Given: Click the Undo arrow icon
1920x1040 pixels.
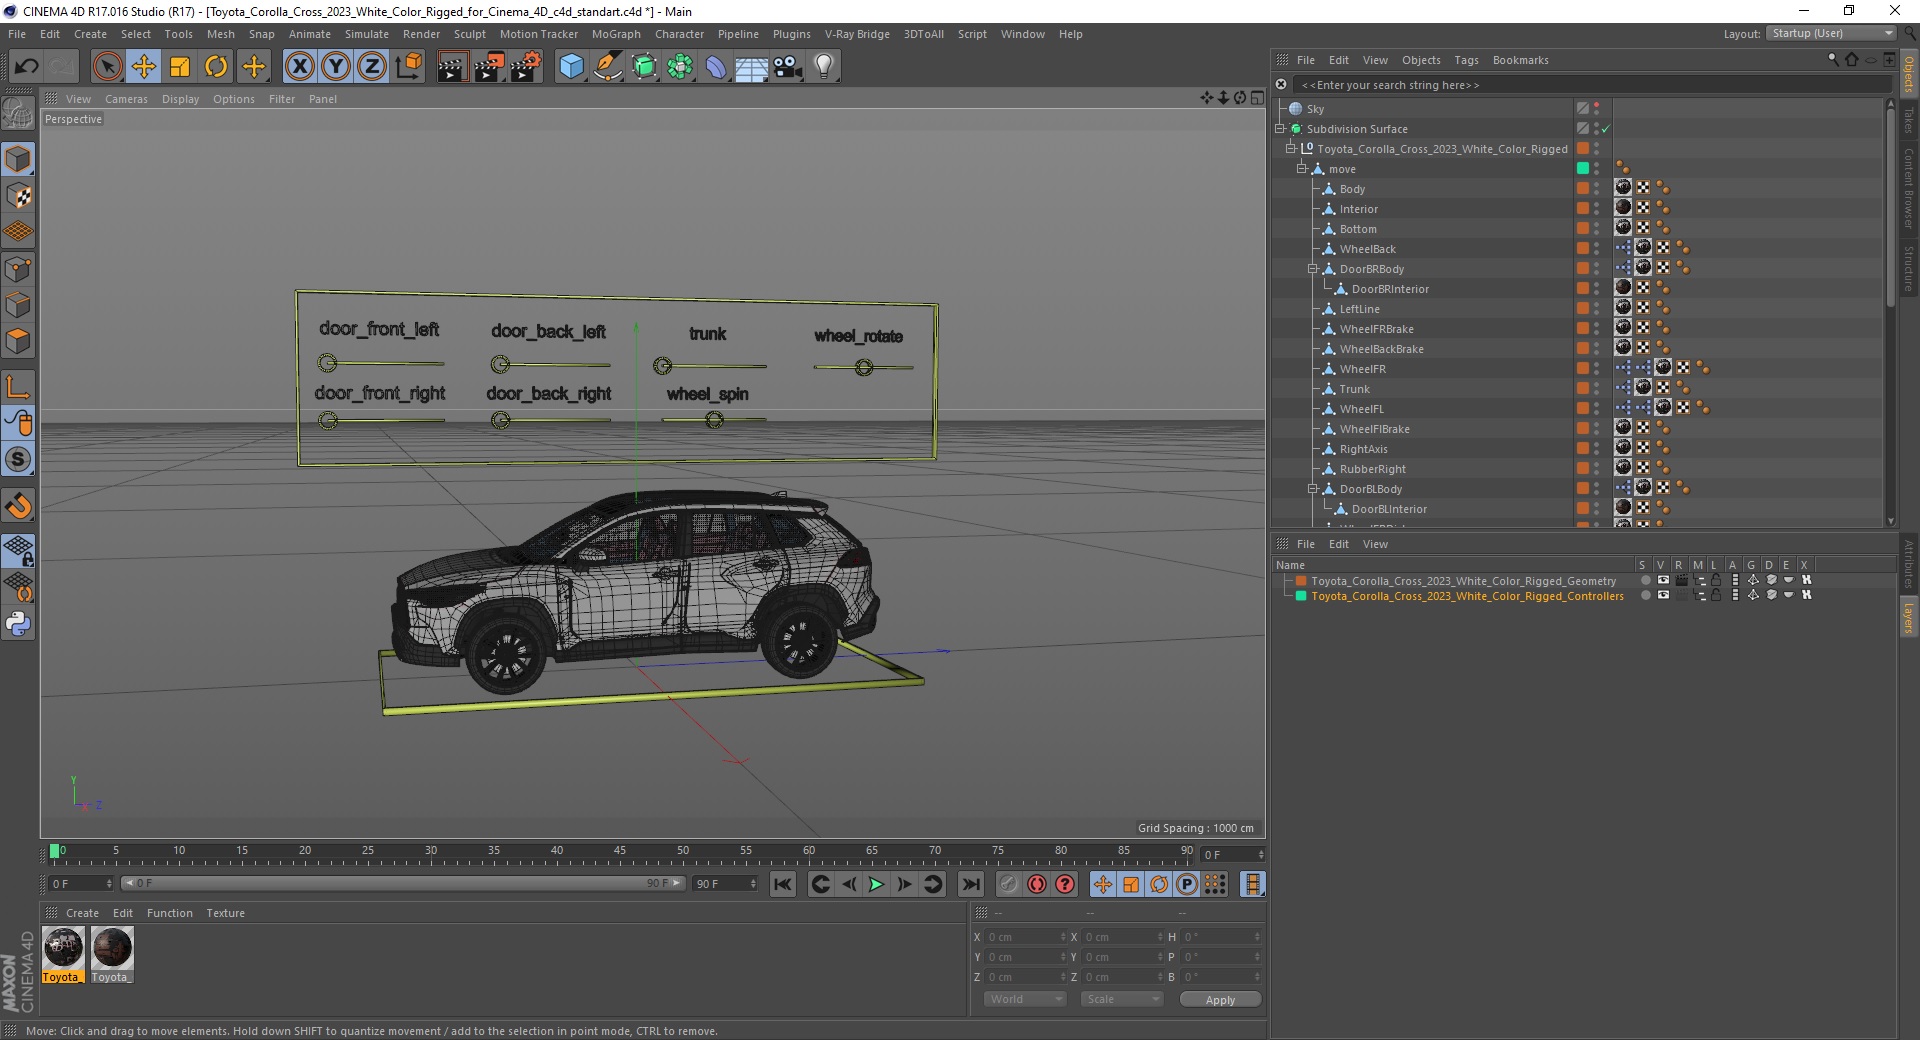Looking at the screenshot, I should coord(27,67).
